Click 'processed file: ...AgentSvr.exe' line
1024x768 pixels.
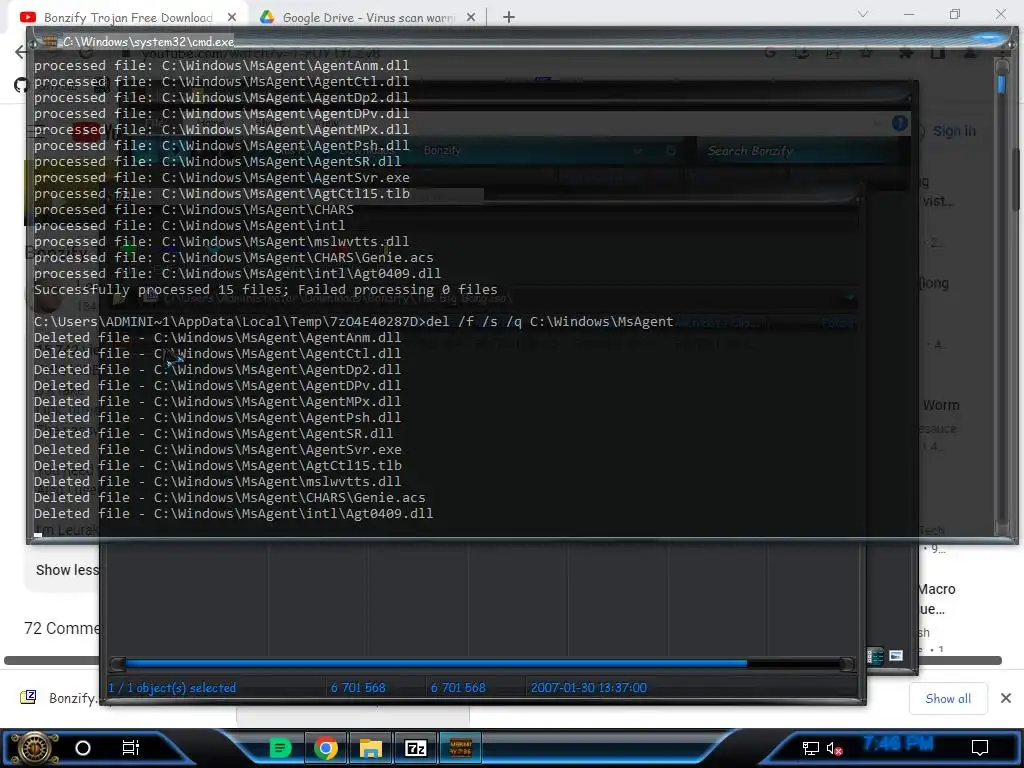222,178
